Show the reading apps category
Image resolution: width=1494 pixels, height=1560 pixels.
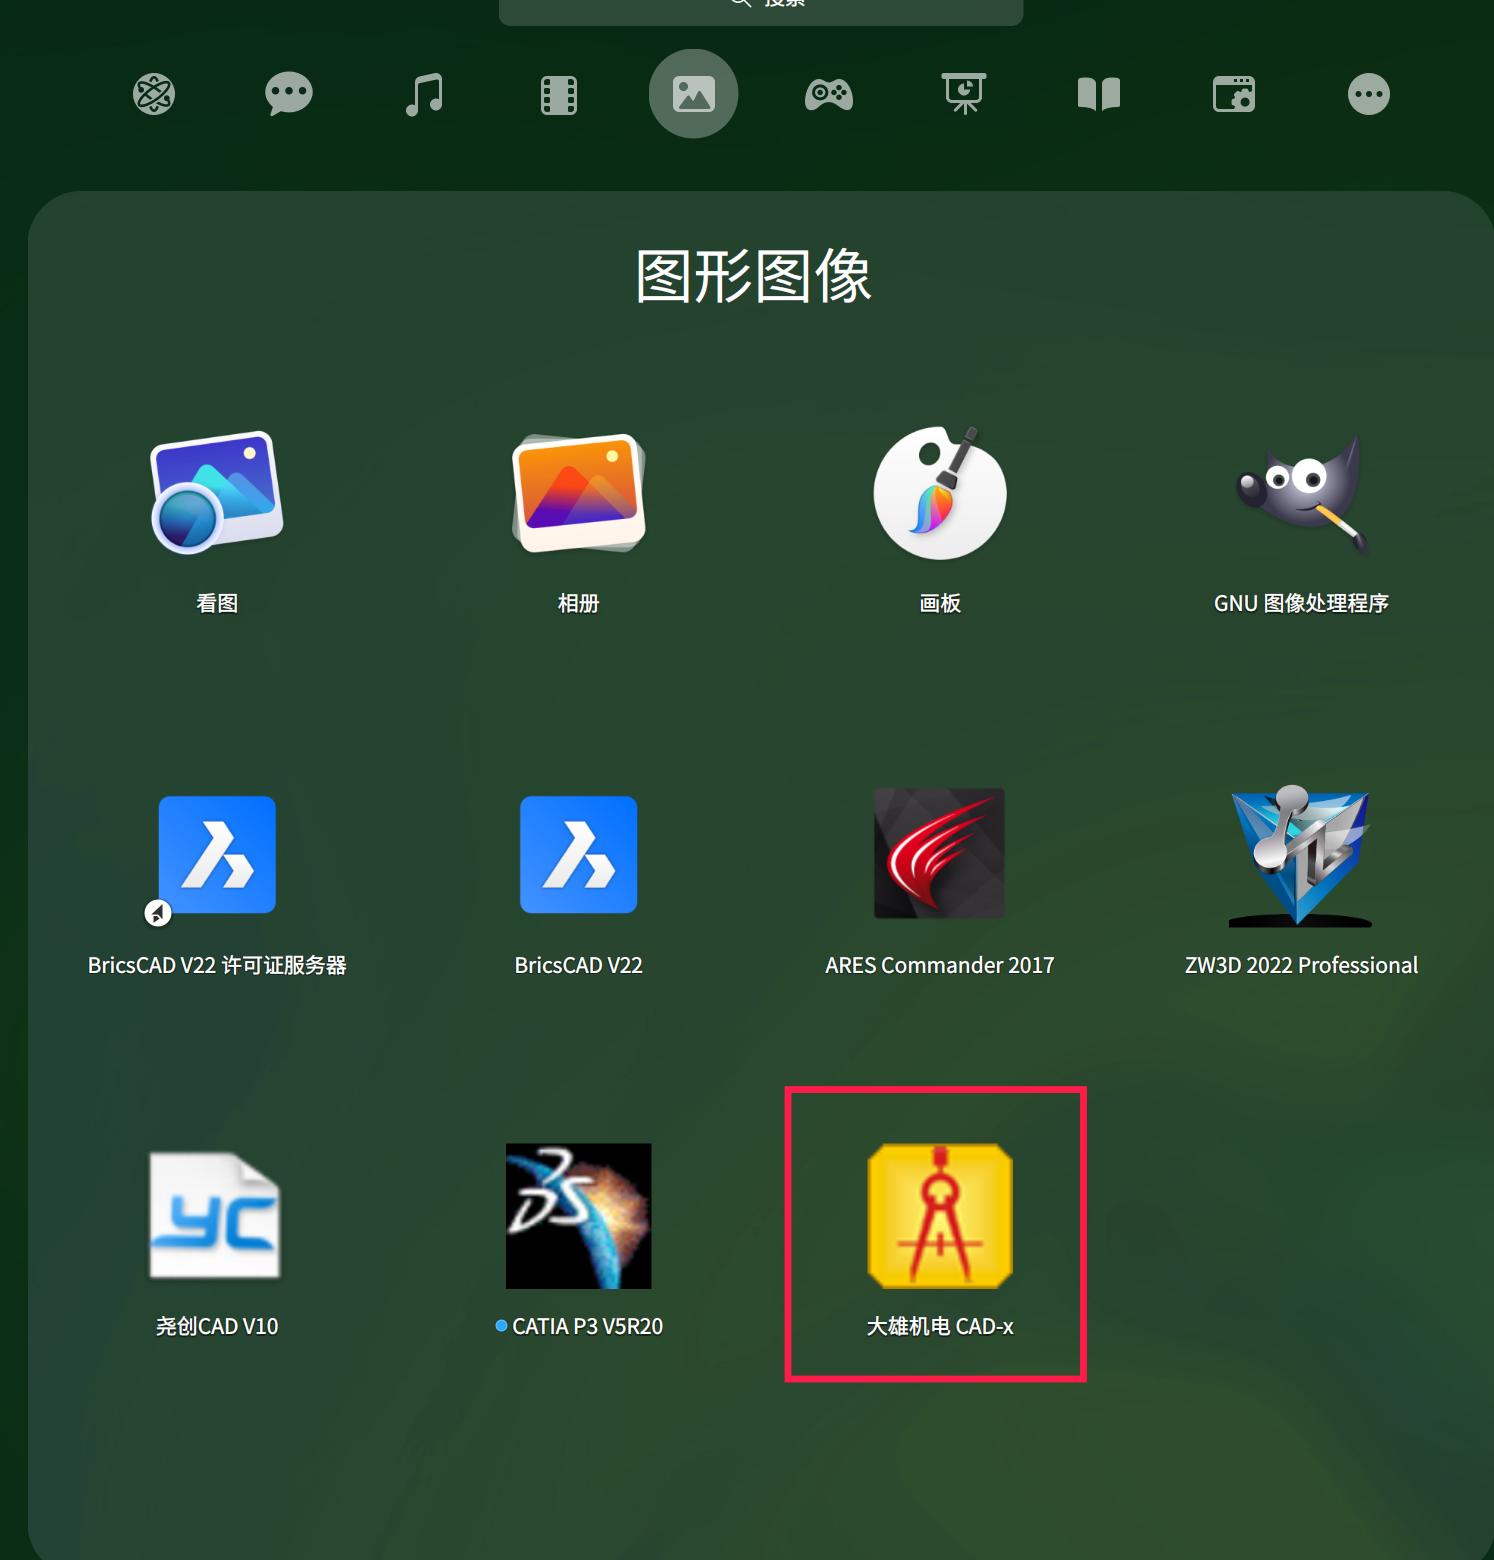coord(1098,93)
